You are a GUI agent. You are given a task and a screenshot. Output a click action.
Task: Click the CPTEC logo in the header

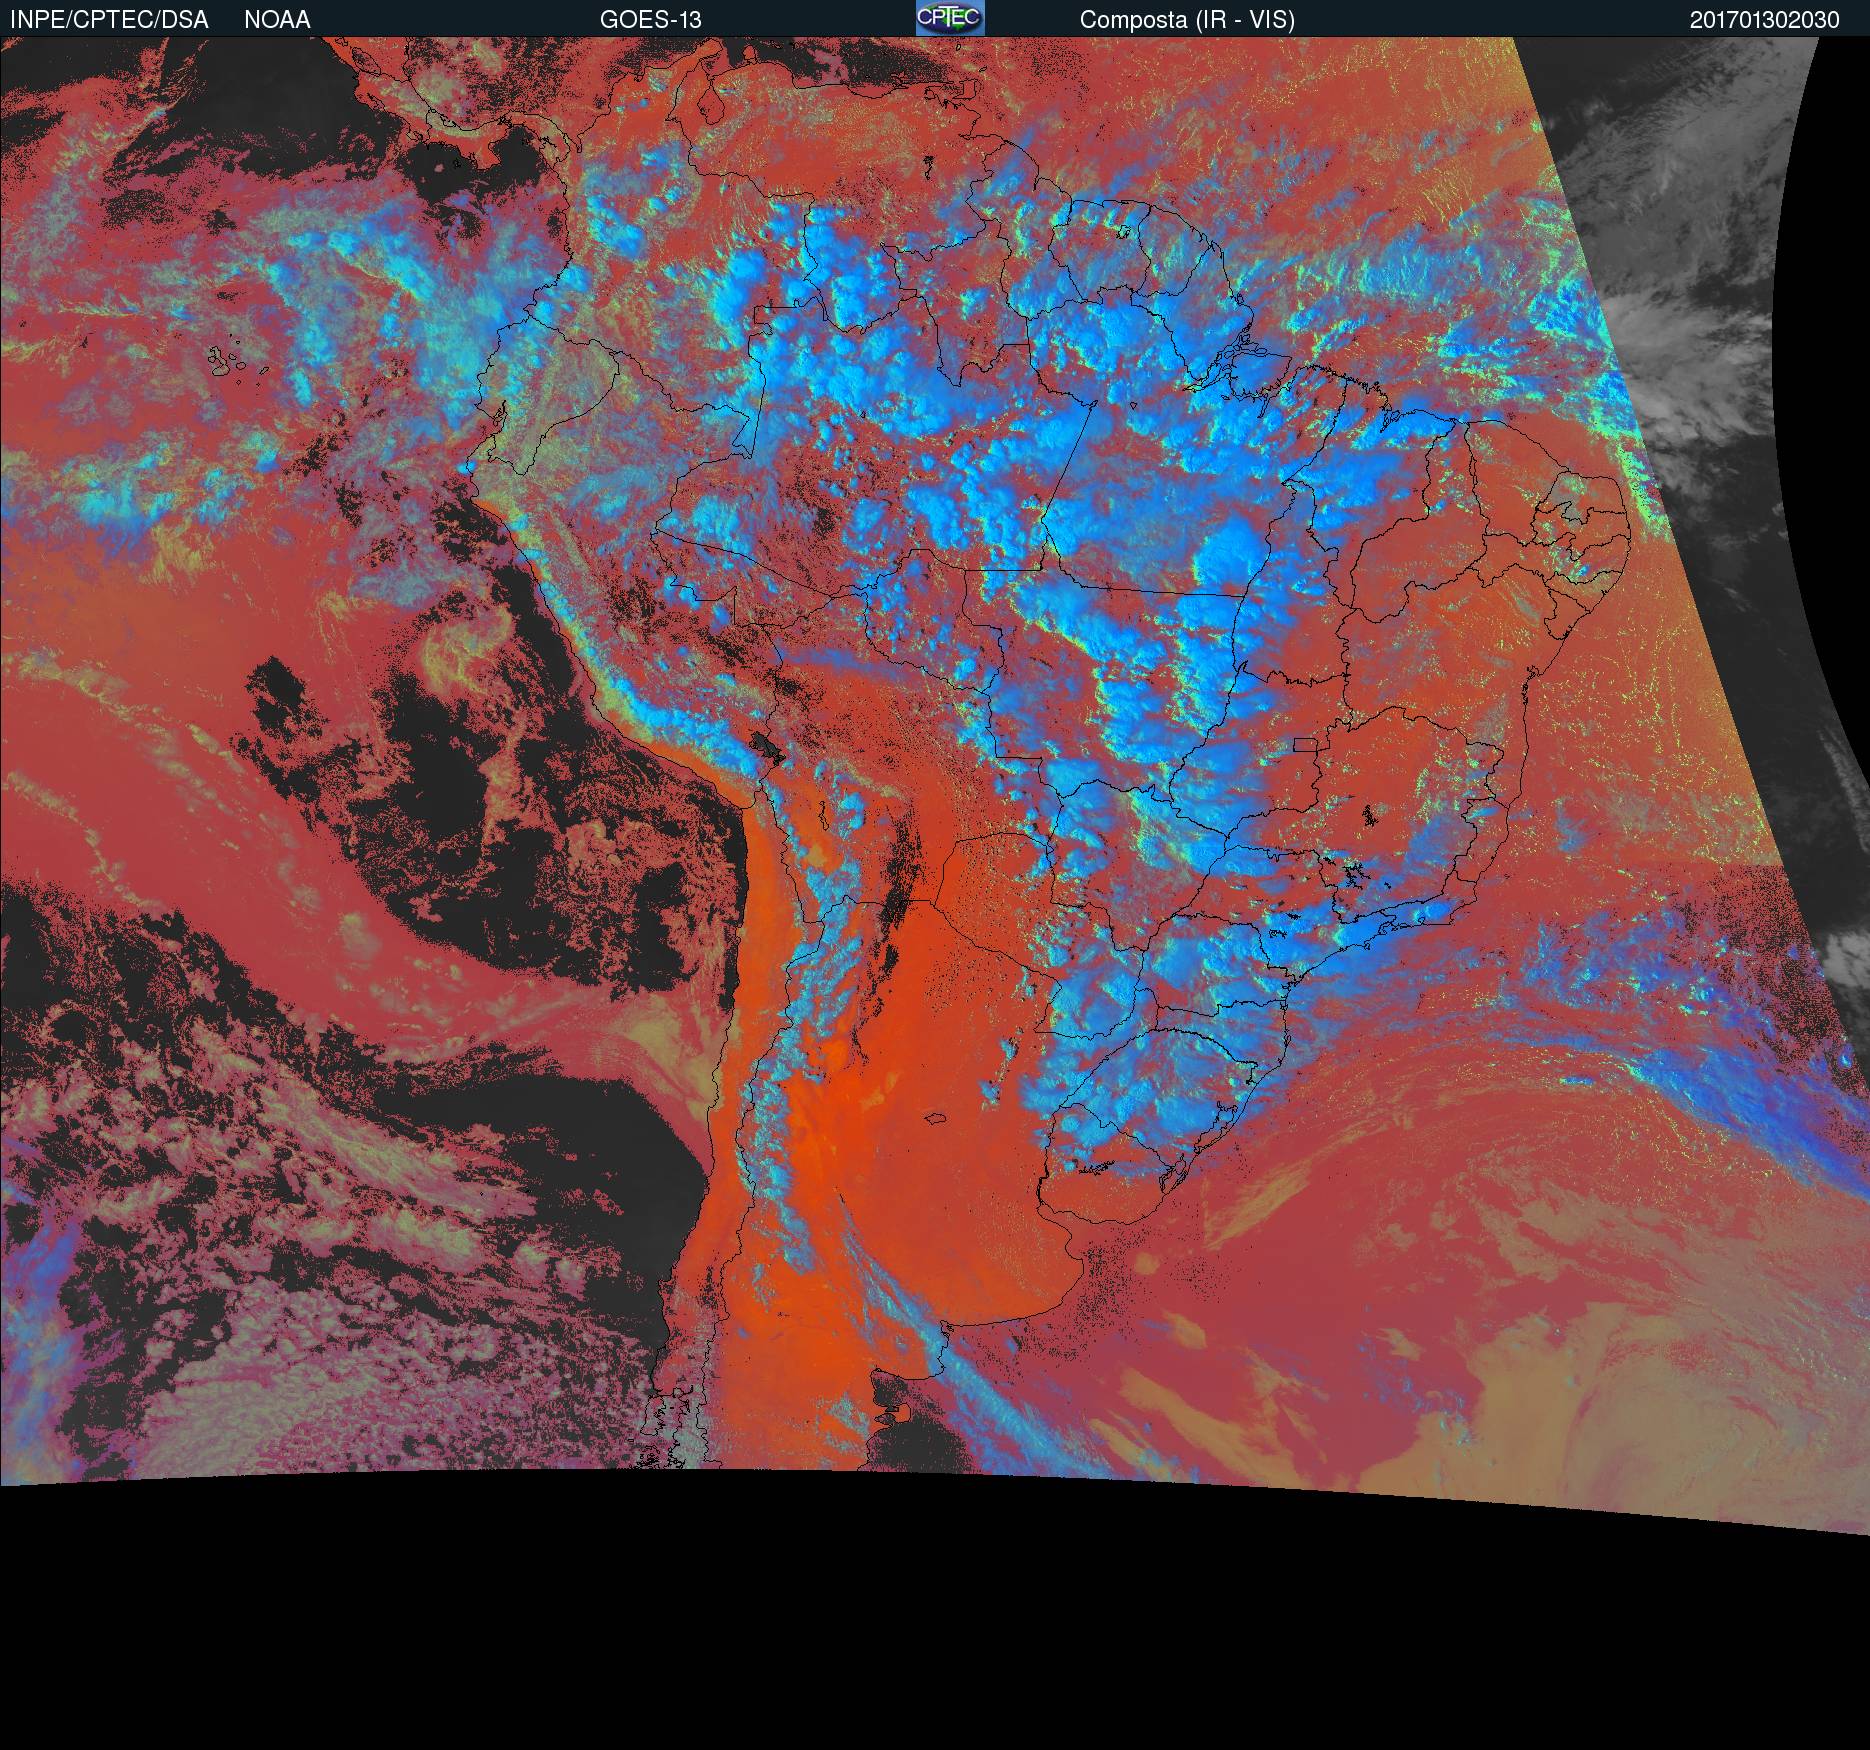[x=950, y=18]
